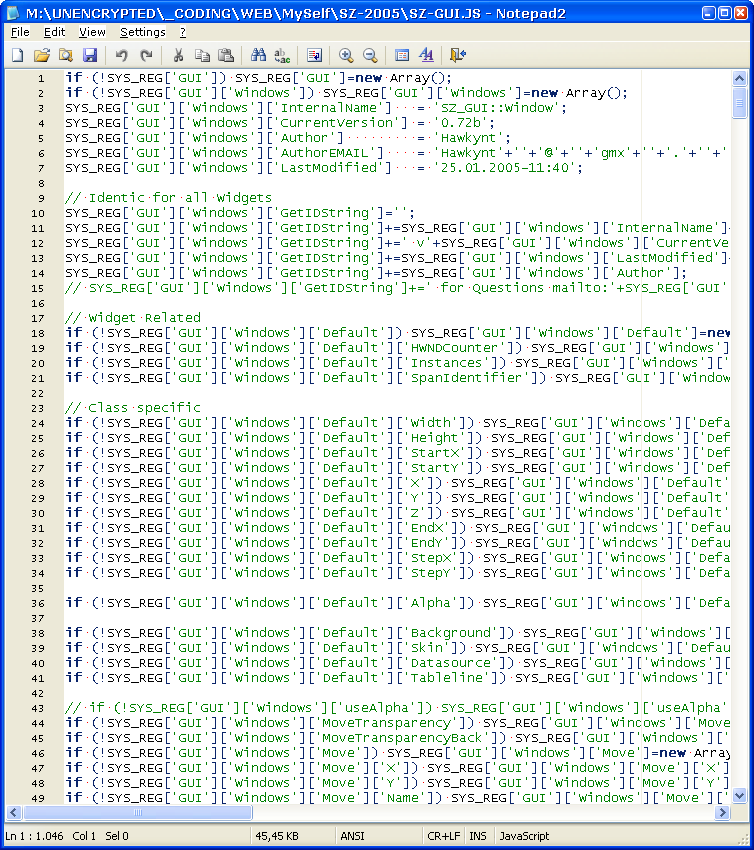Screen dimensions: 754x850
Task: Maximize the Notepad2 window
Action: pyautogui.click(x=725, y=13)
